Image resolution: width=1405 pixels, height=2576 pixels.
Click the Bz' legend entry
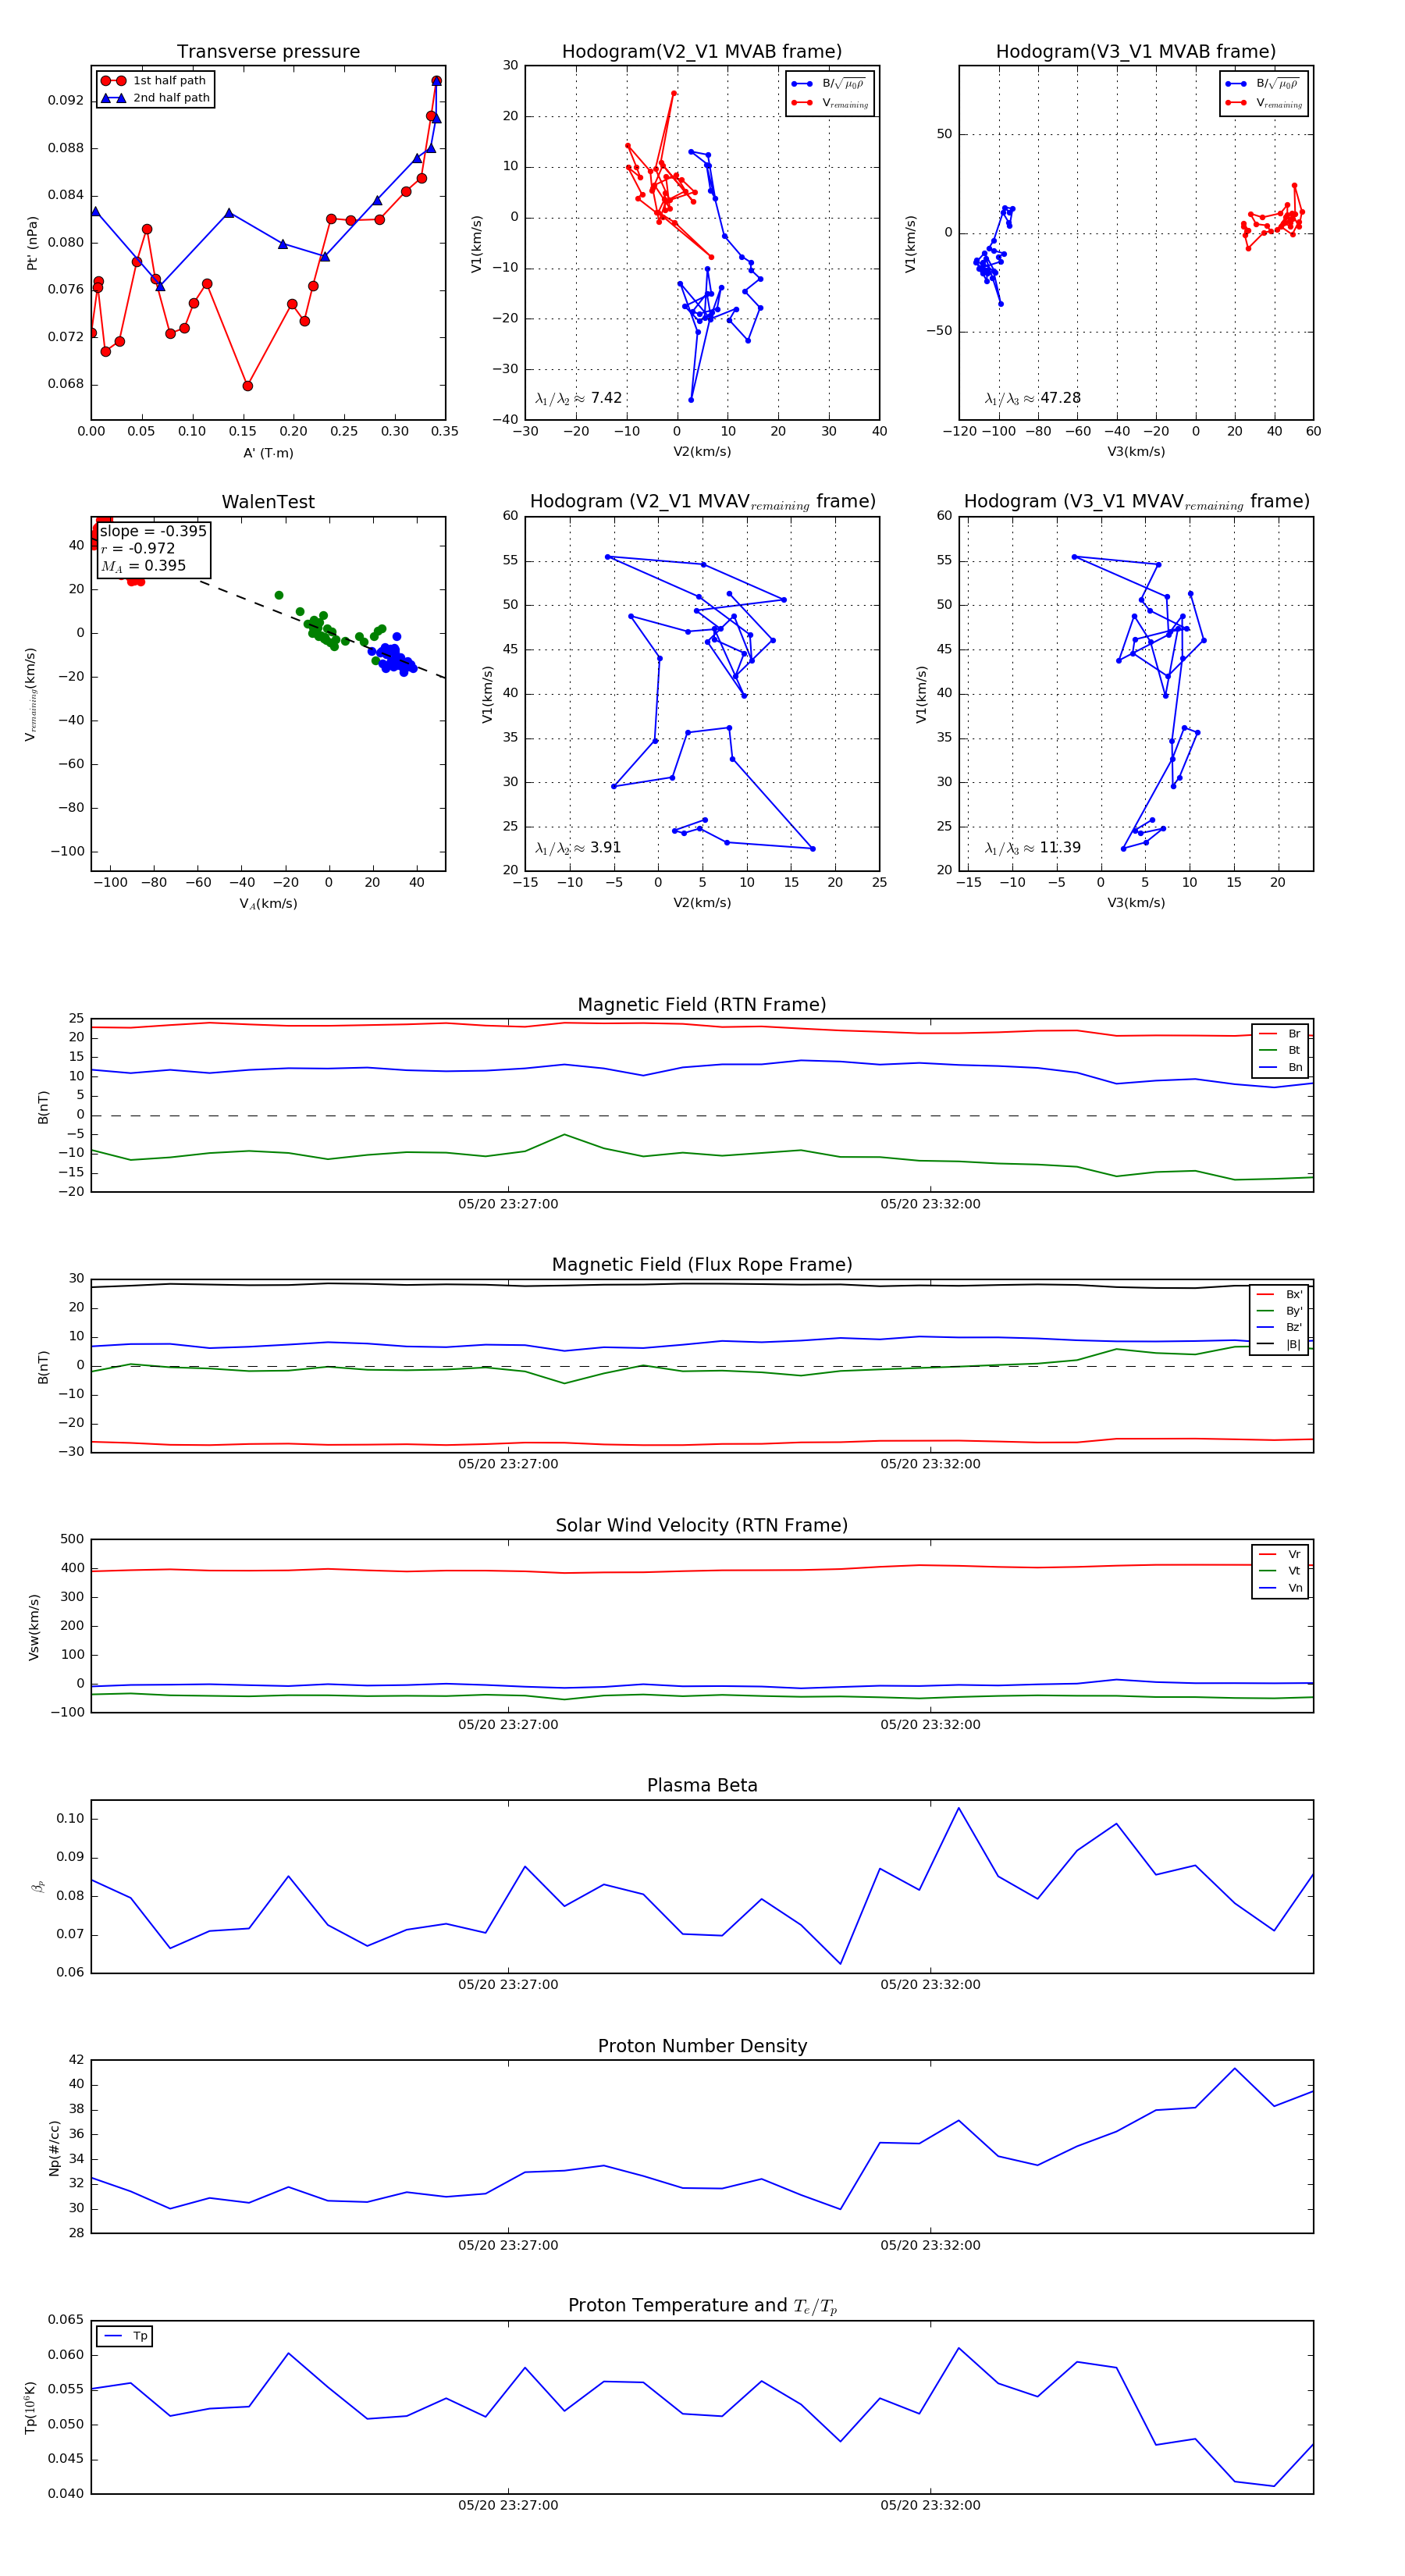[x=1280, y=1327]
